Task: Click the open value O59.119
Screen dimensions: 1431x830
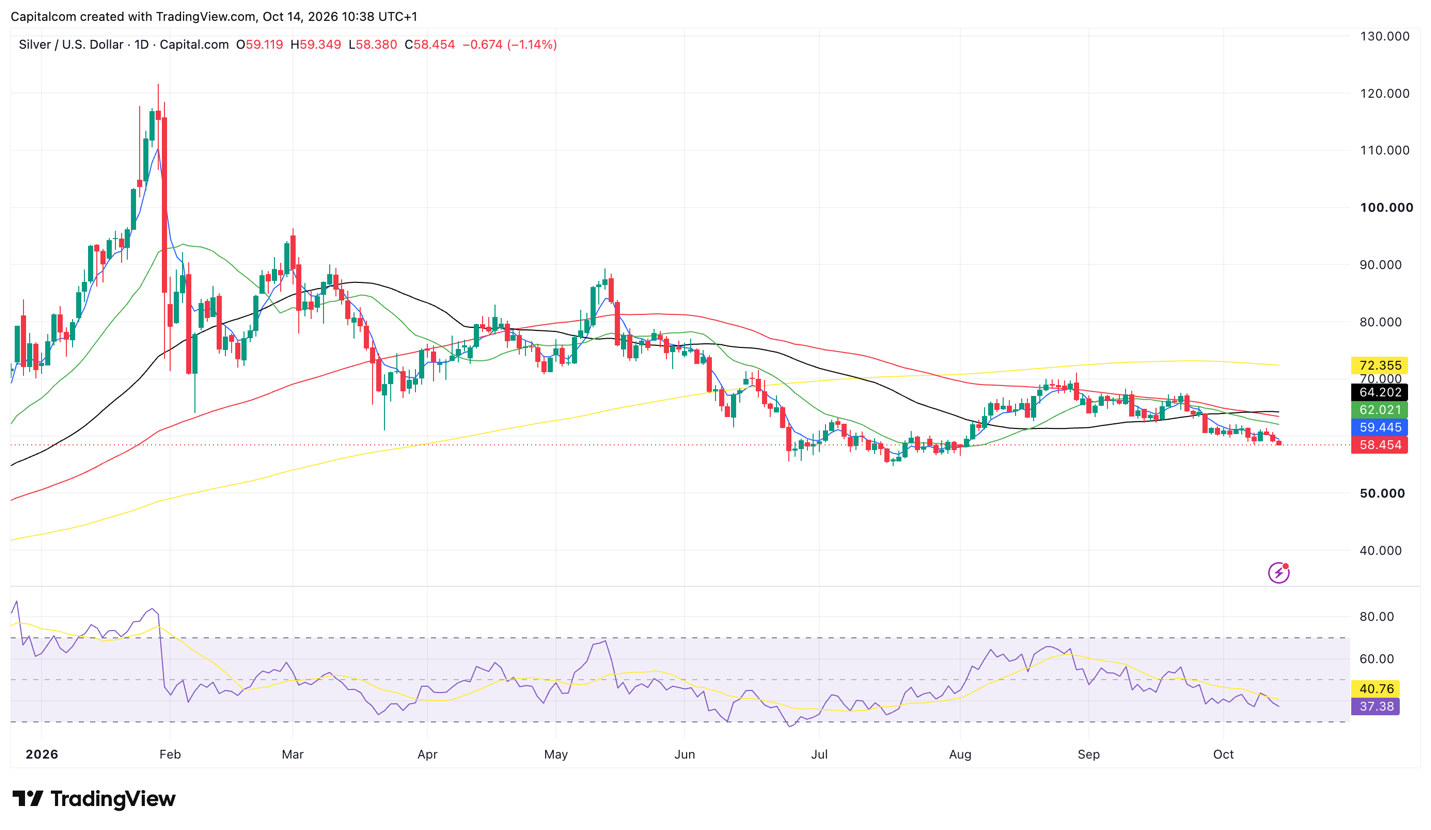Action: (x=260, y=45)
